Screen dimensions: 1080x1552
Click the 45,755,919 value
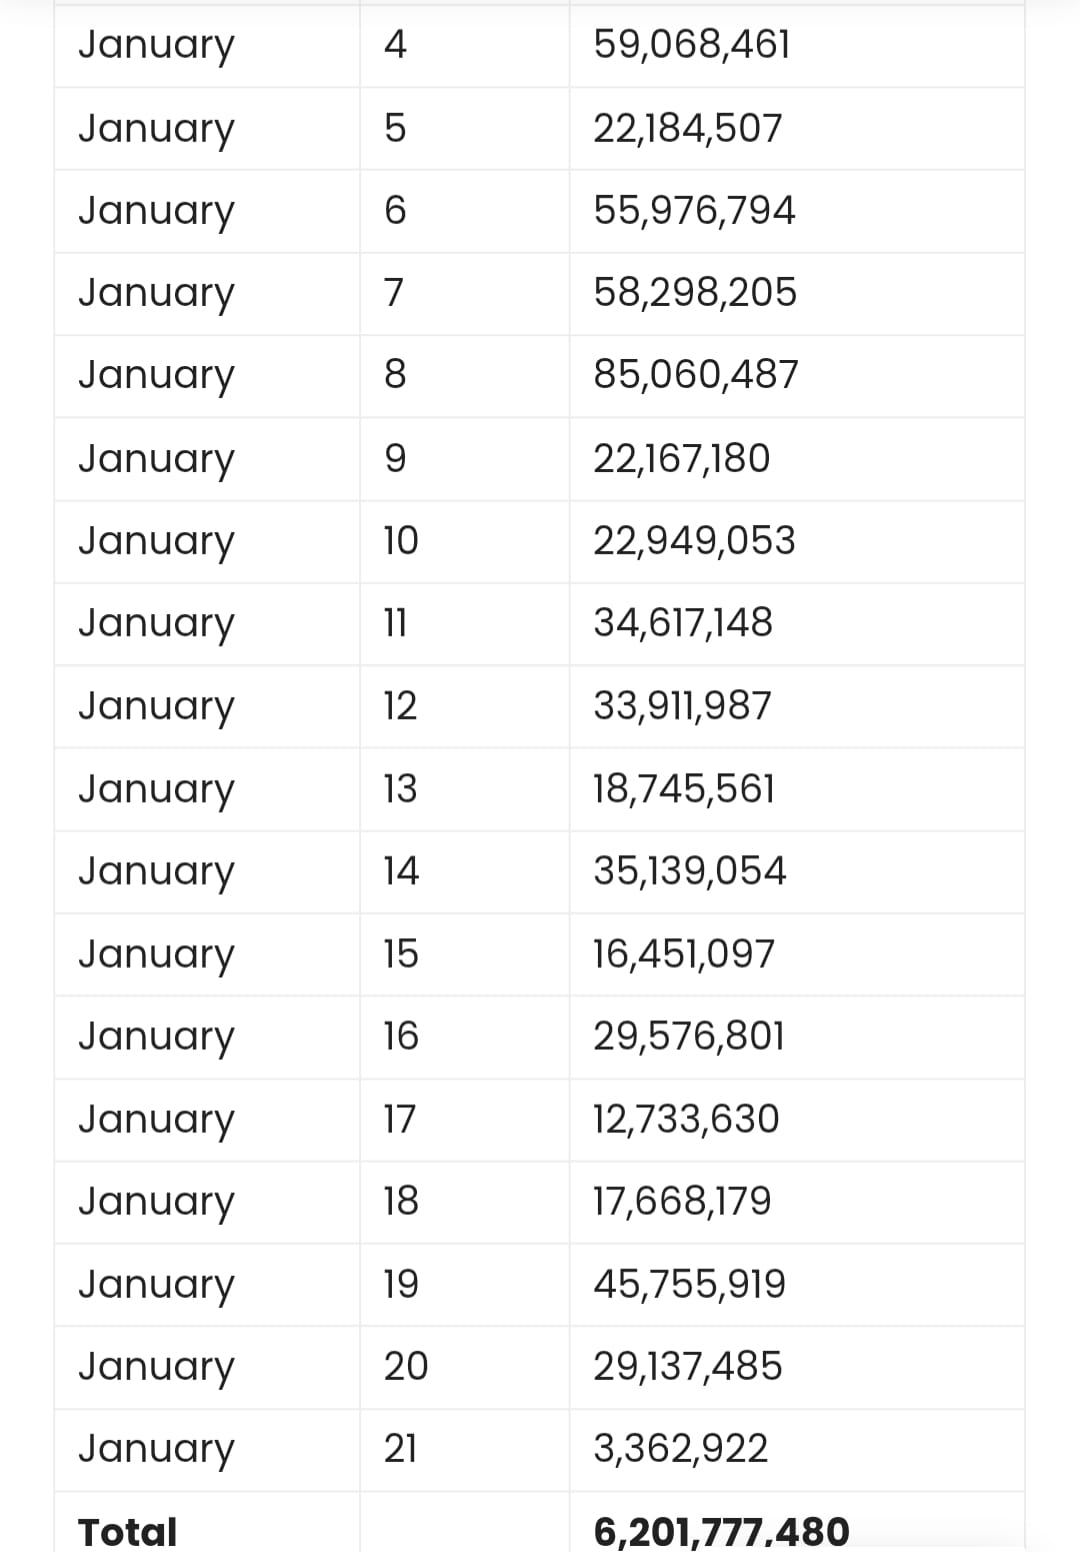pos(689,1283)
